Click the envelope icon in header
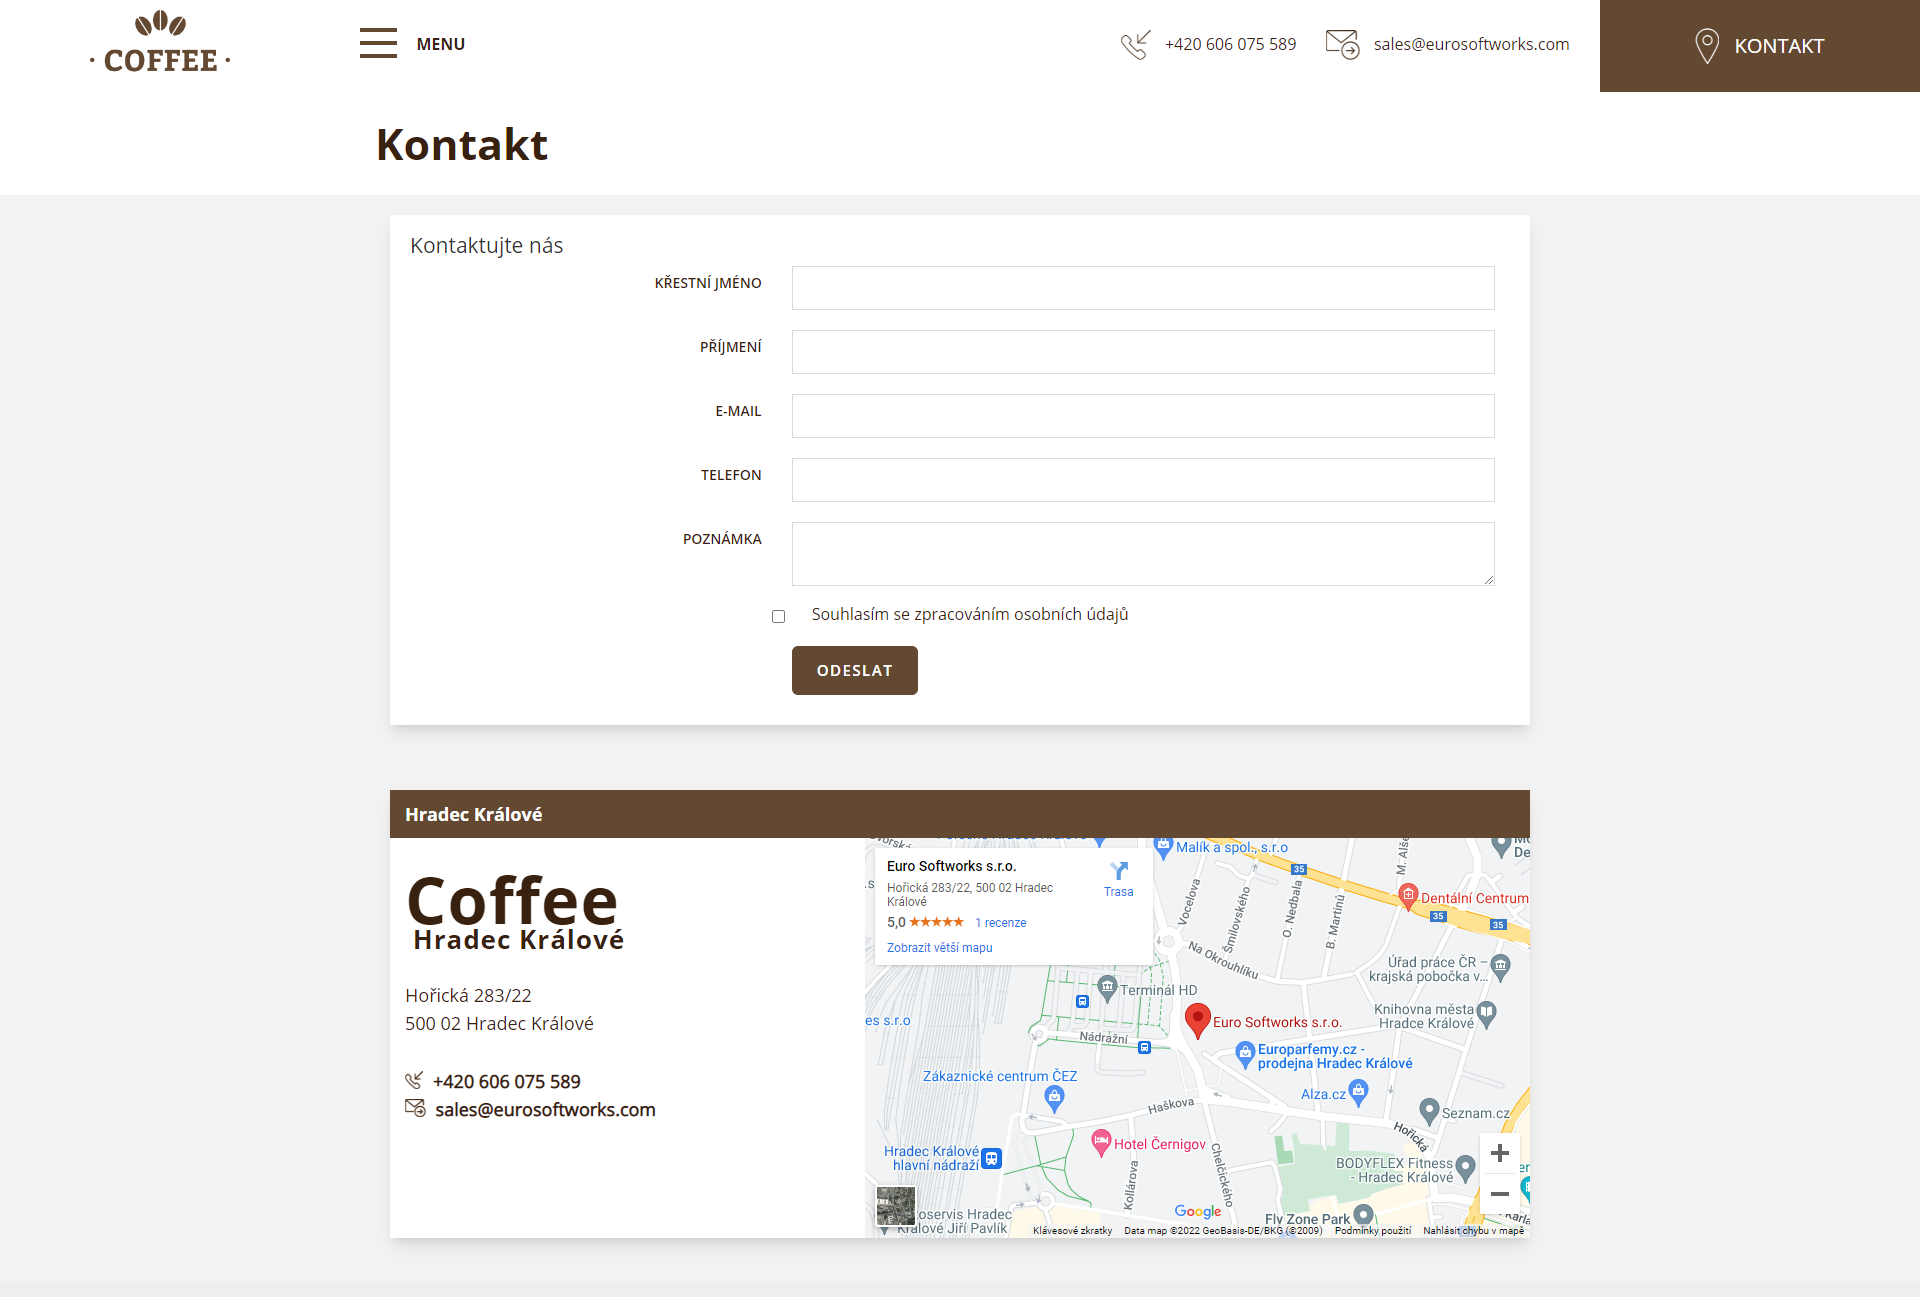This screenshot has width=1920, height=1297. tap(1342, 44)
